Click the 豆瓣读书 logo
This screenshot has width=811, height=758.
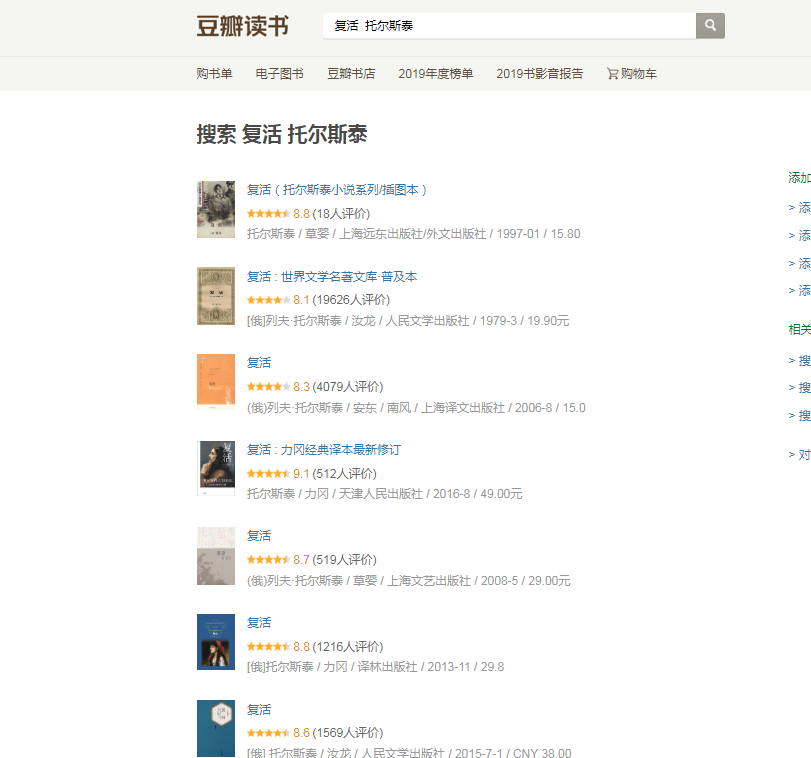coord(243,26)
